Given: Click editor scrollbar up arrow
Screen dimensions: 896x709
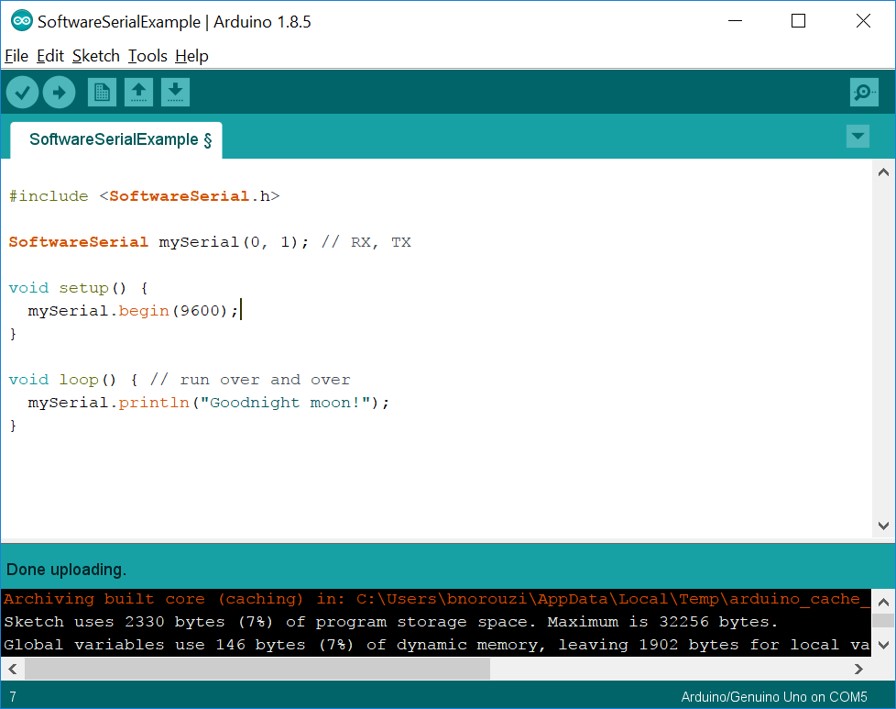Looking at the screenshot, I should [883, 172].
